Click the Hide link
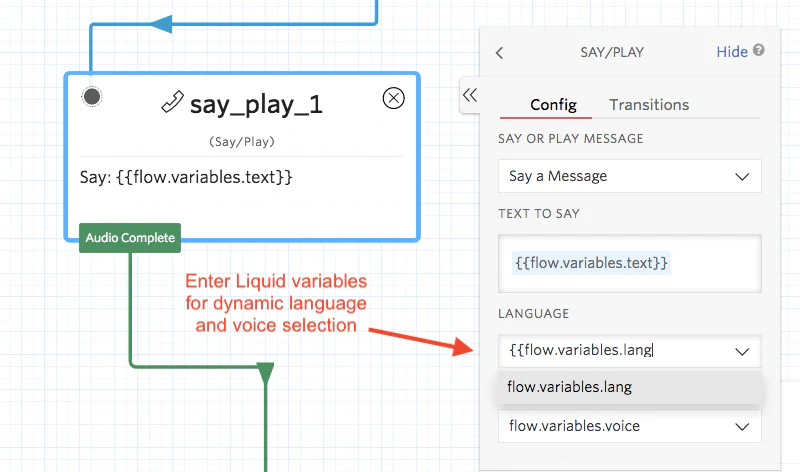The image size is (800, 472). pos(732,52)
